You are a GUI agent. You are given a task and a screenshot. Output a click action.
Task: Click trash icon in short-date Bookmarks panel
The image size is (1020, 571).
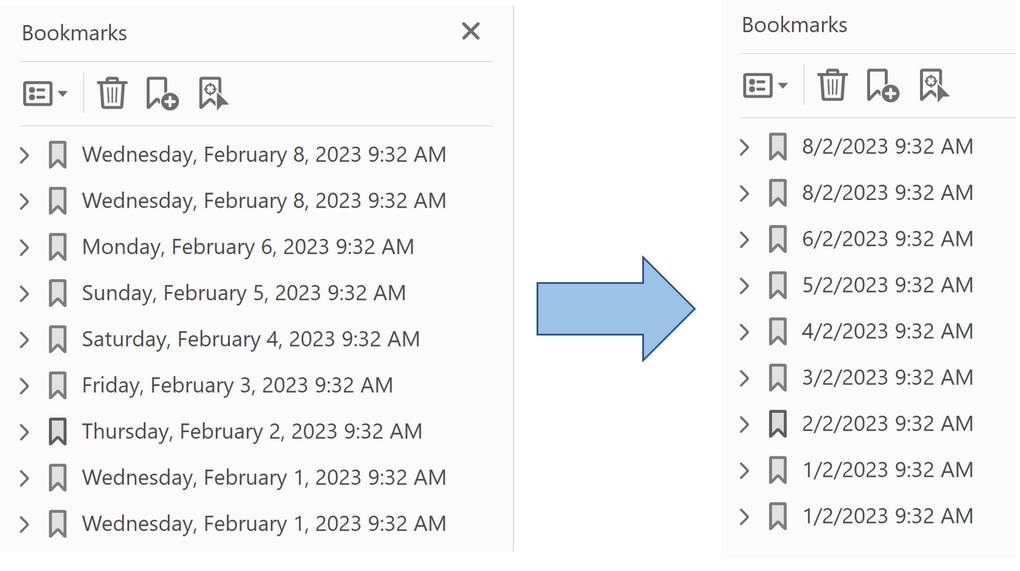832,85
